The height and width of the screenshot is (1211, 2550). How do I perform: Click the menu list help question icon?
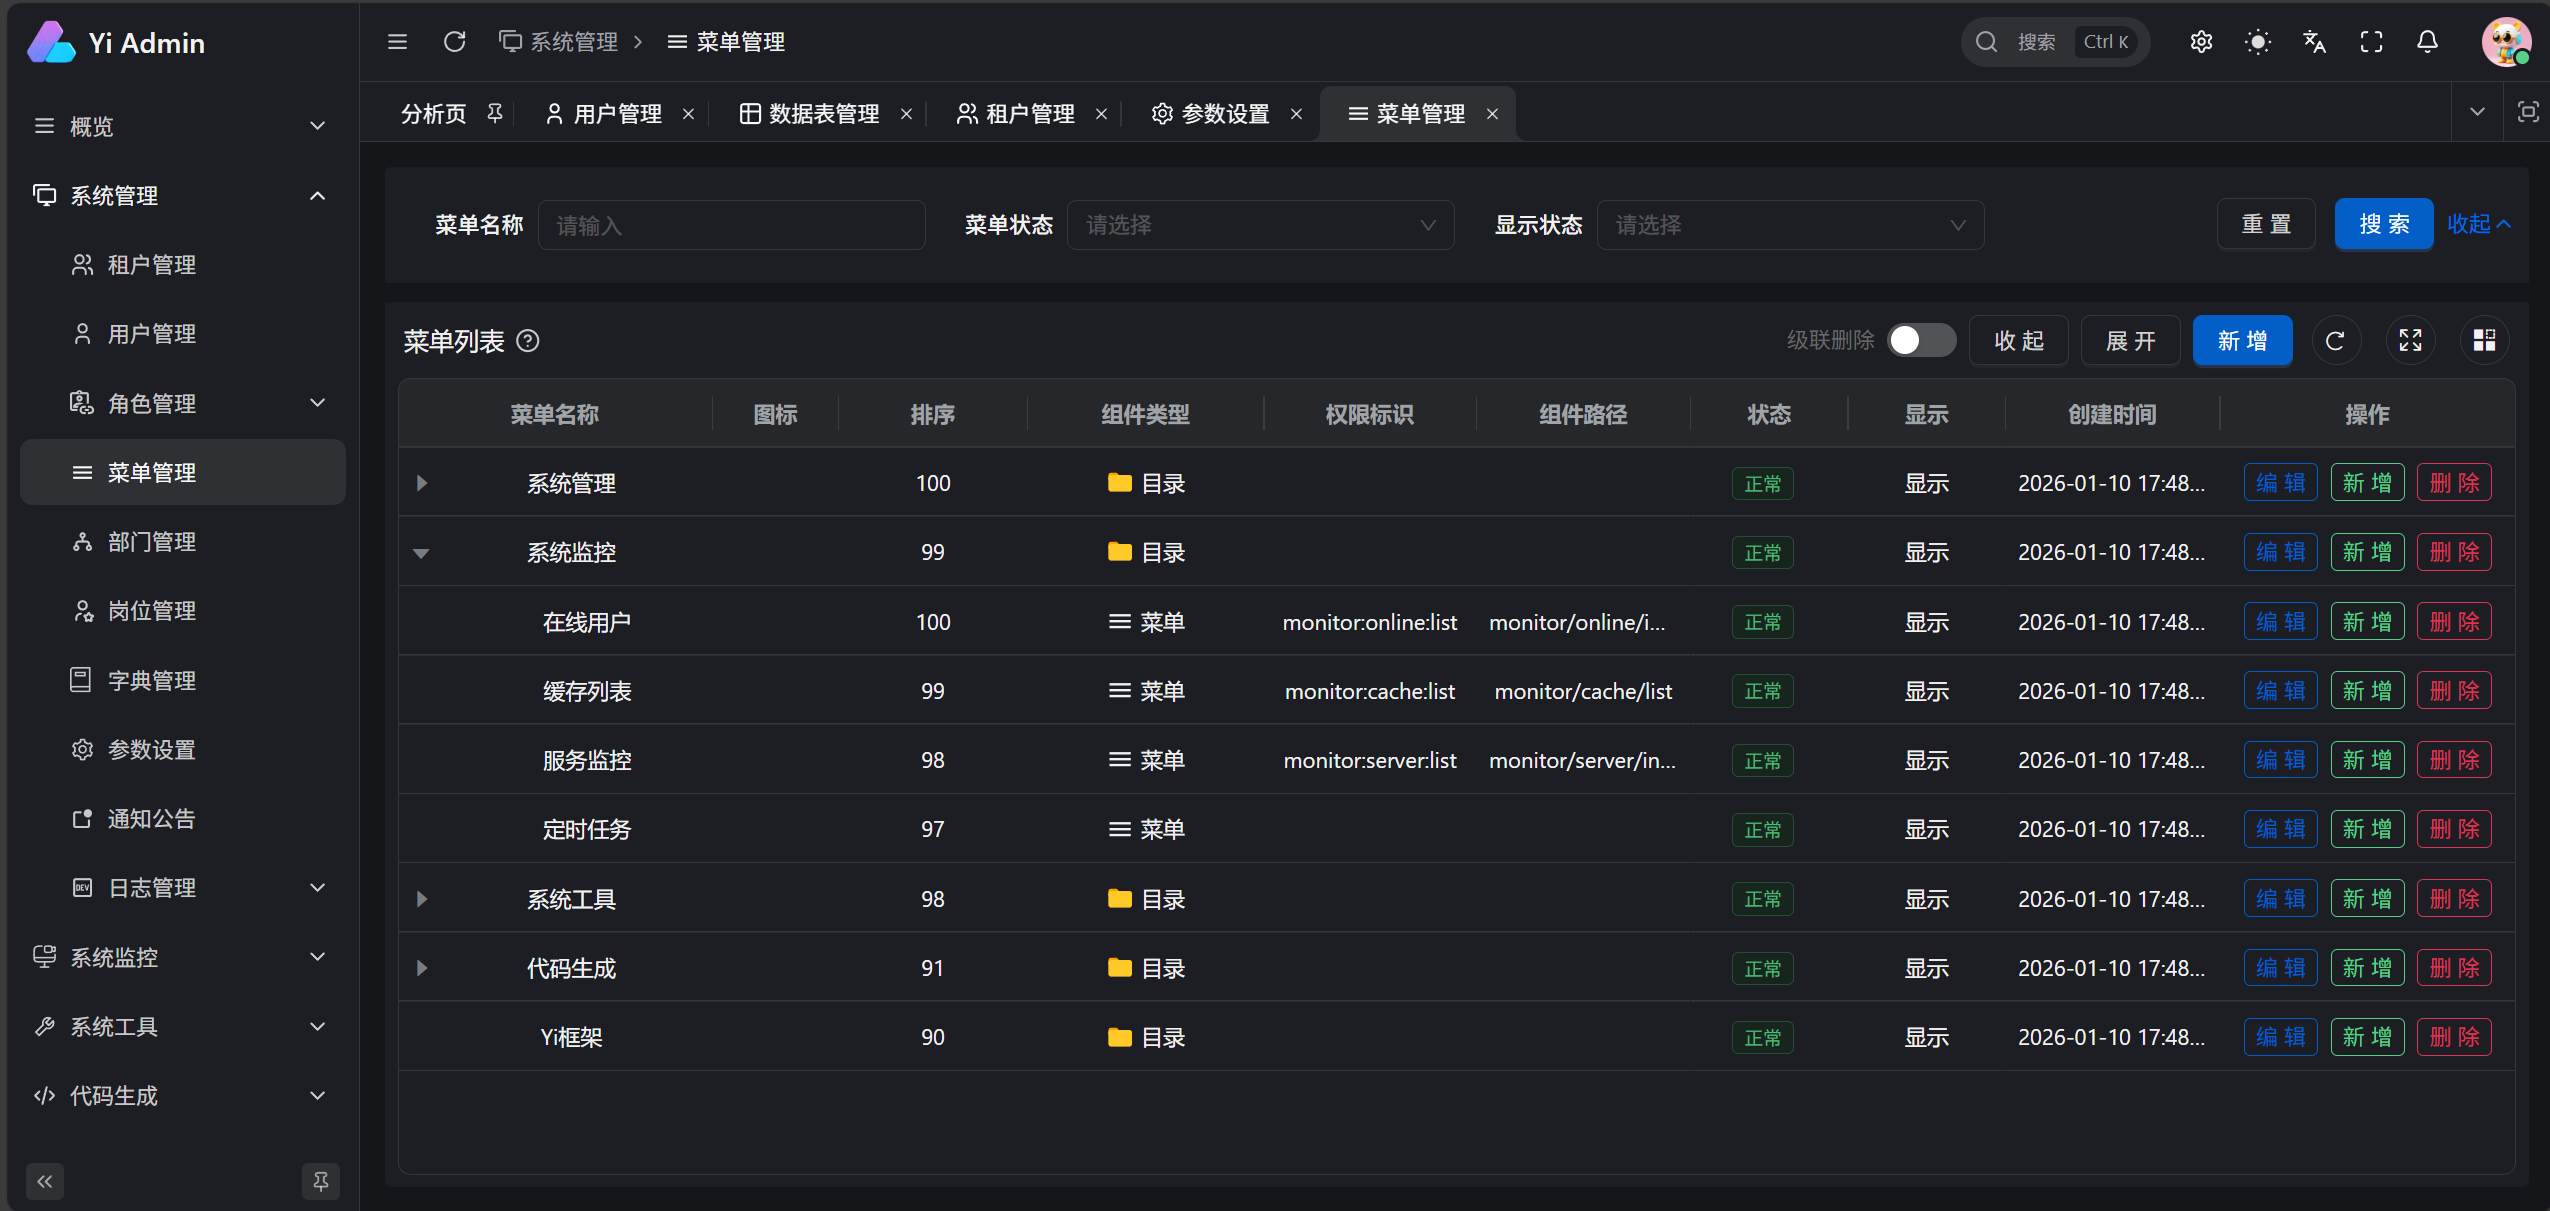point(528,341)
